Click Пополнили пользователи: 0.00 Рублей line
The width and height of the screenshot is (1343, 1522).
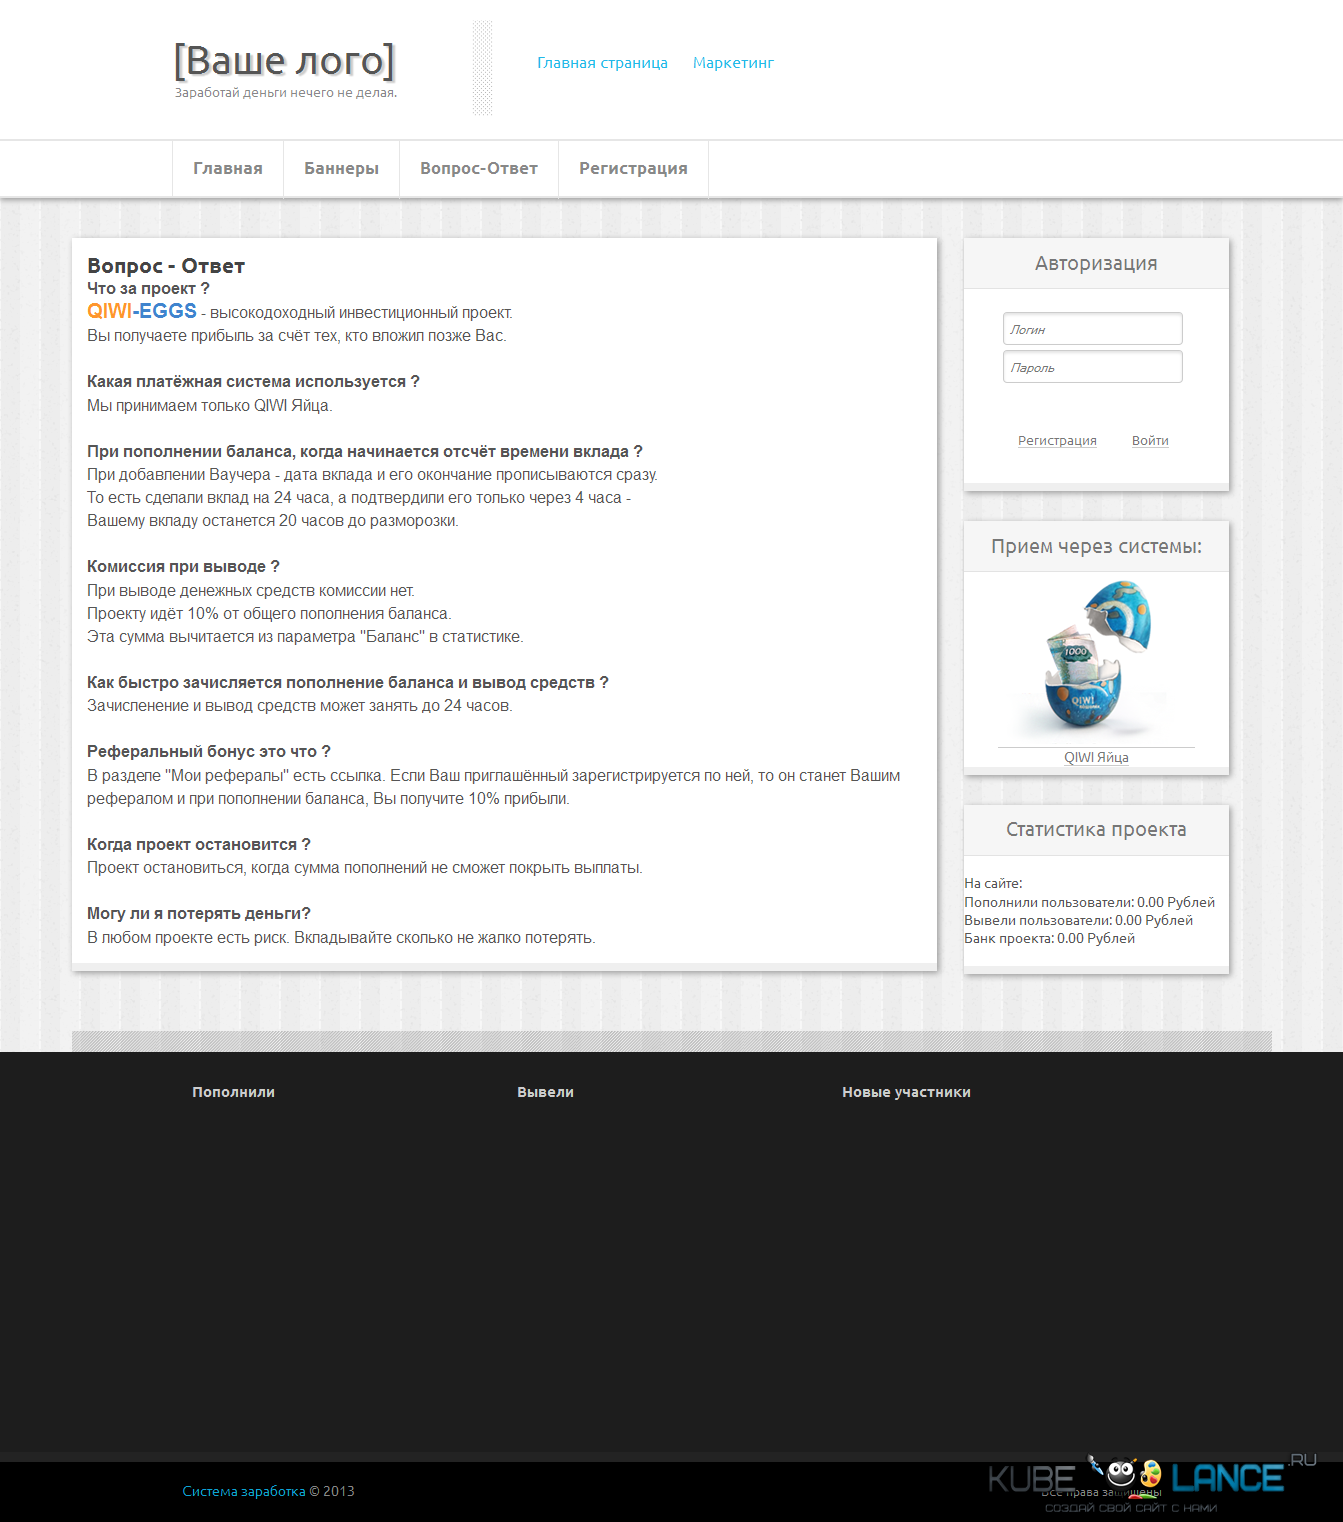[1089, 902]
